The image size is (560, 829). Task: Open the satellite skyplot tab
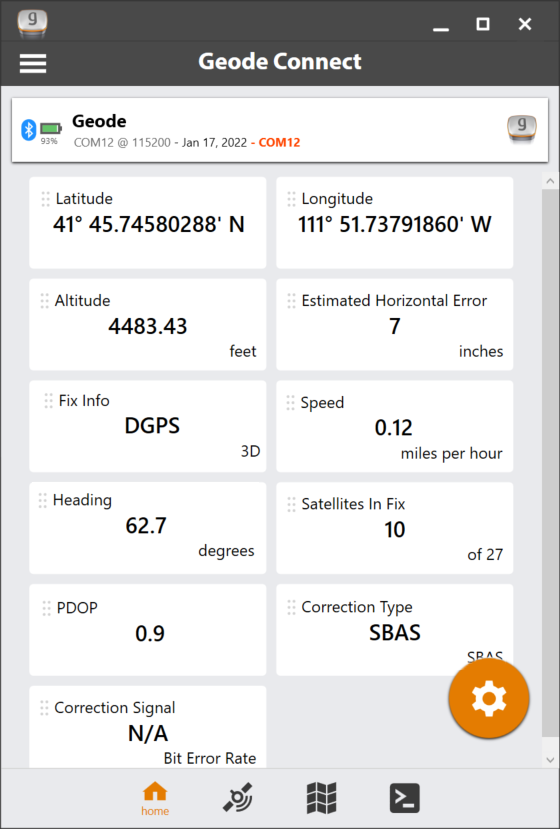point(237,798)
